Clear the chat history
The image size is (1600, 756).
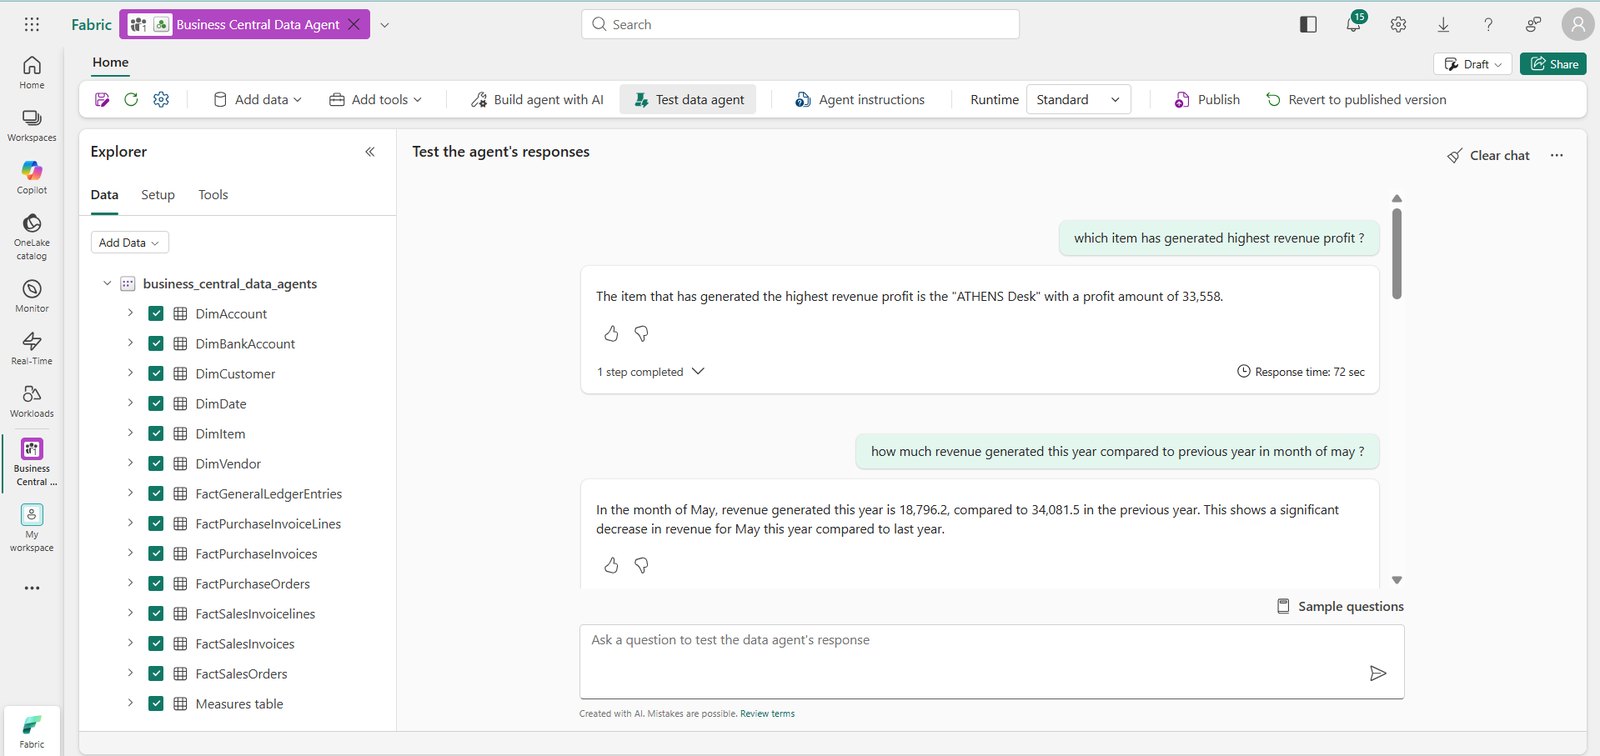(x=1488, y=155)
